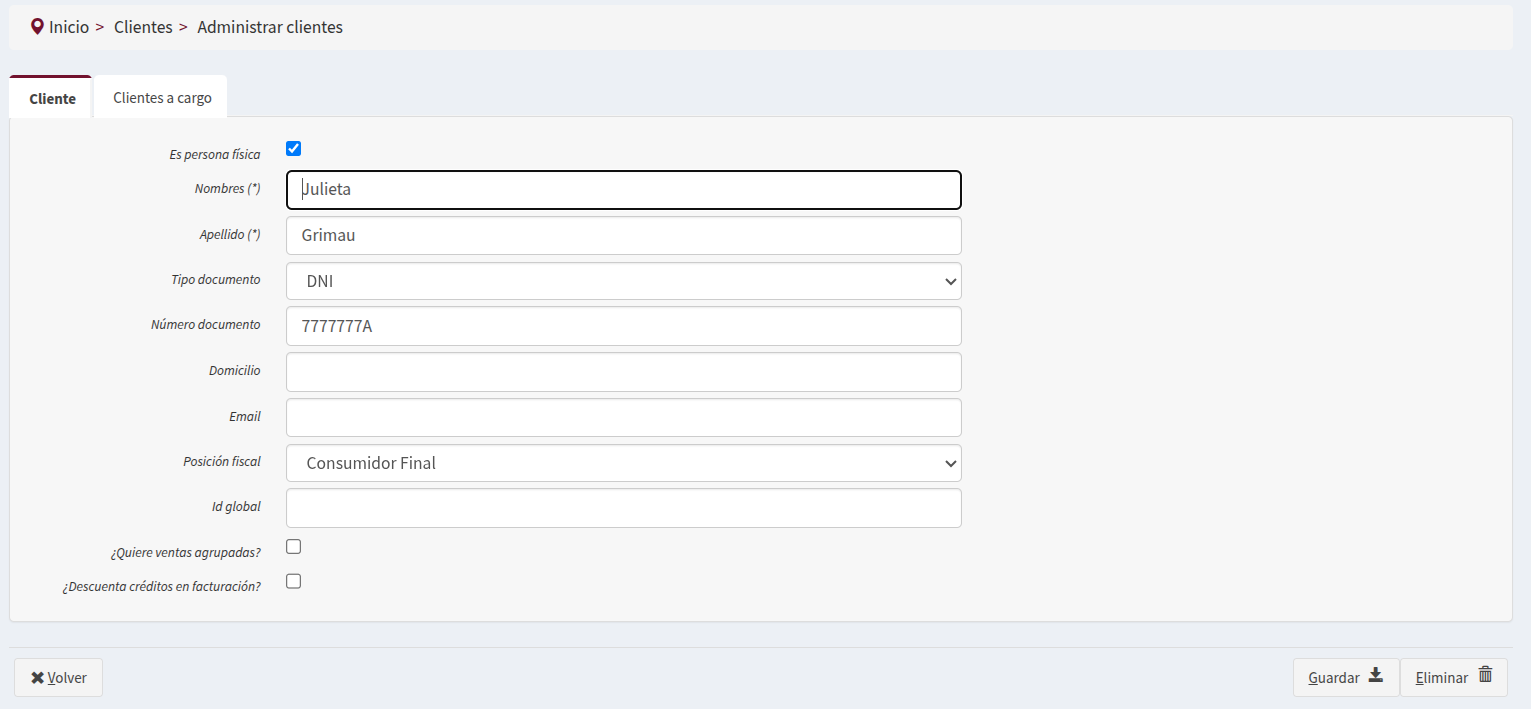Check ¿Descuenta créditos en facturación? option
This screenshot has height=709, width=1531.
coord(294,581)
